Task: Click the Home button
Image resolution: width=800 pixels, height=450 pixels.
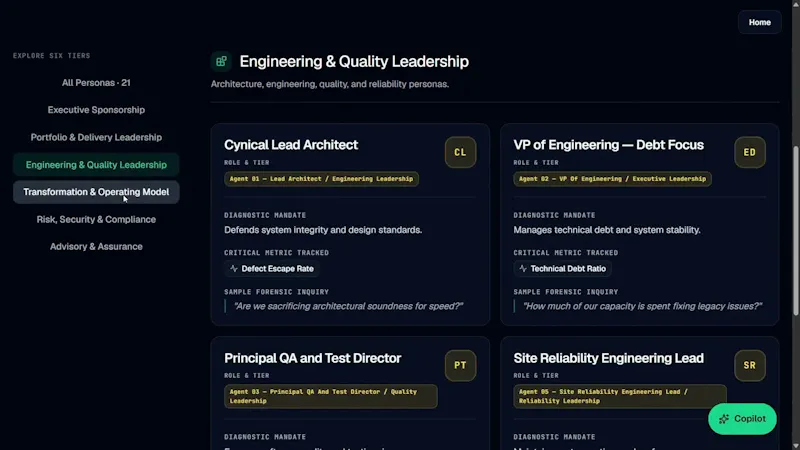Action: coord(759,22)
